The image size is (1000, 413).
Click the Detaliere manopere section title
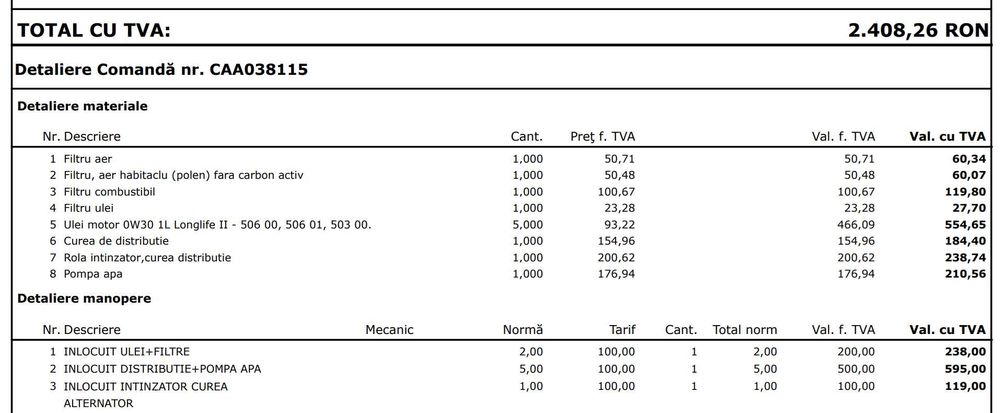tap(82, 299)
